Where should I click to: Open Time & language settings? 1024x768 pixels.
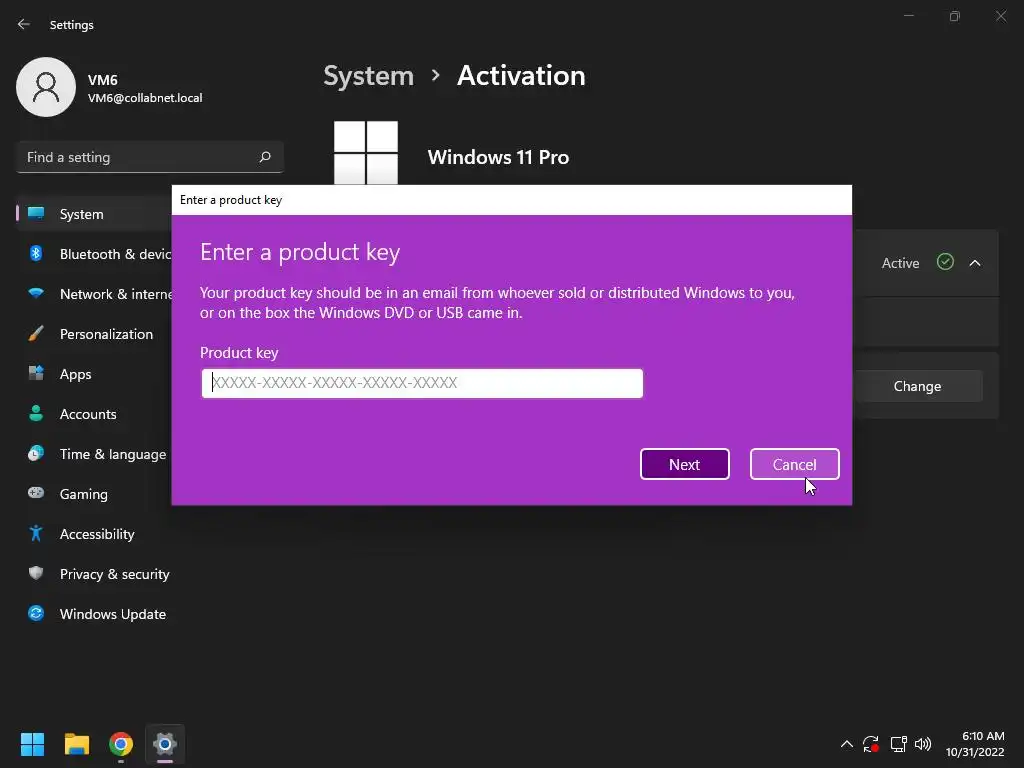tap(95, 454)
